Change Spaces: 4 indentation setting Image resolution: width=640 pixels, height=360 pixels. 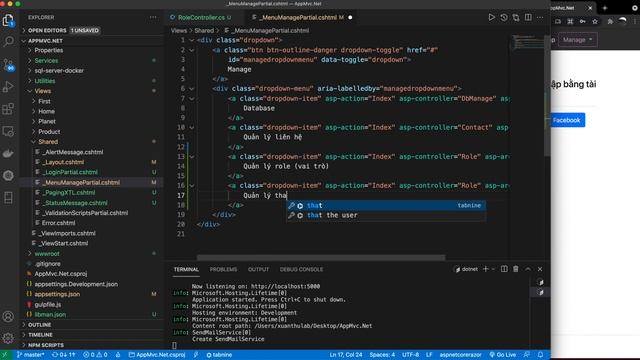click(x=382, y=355)
